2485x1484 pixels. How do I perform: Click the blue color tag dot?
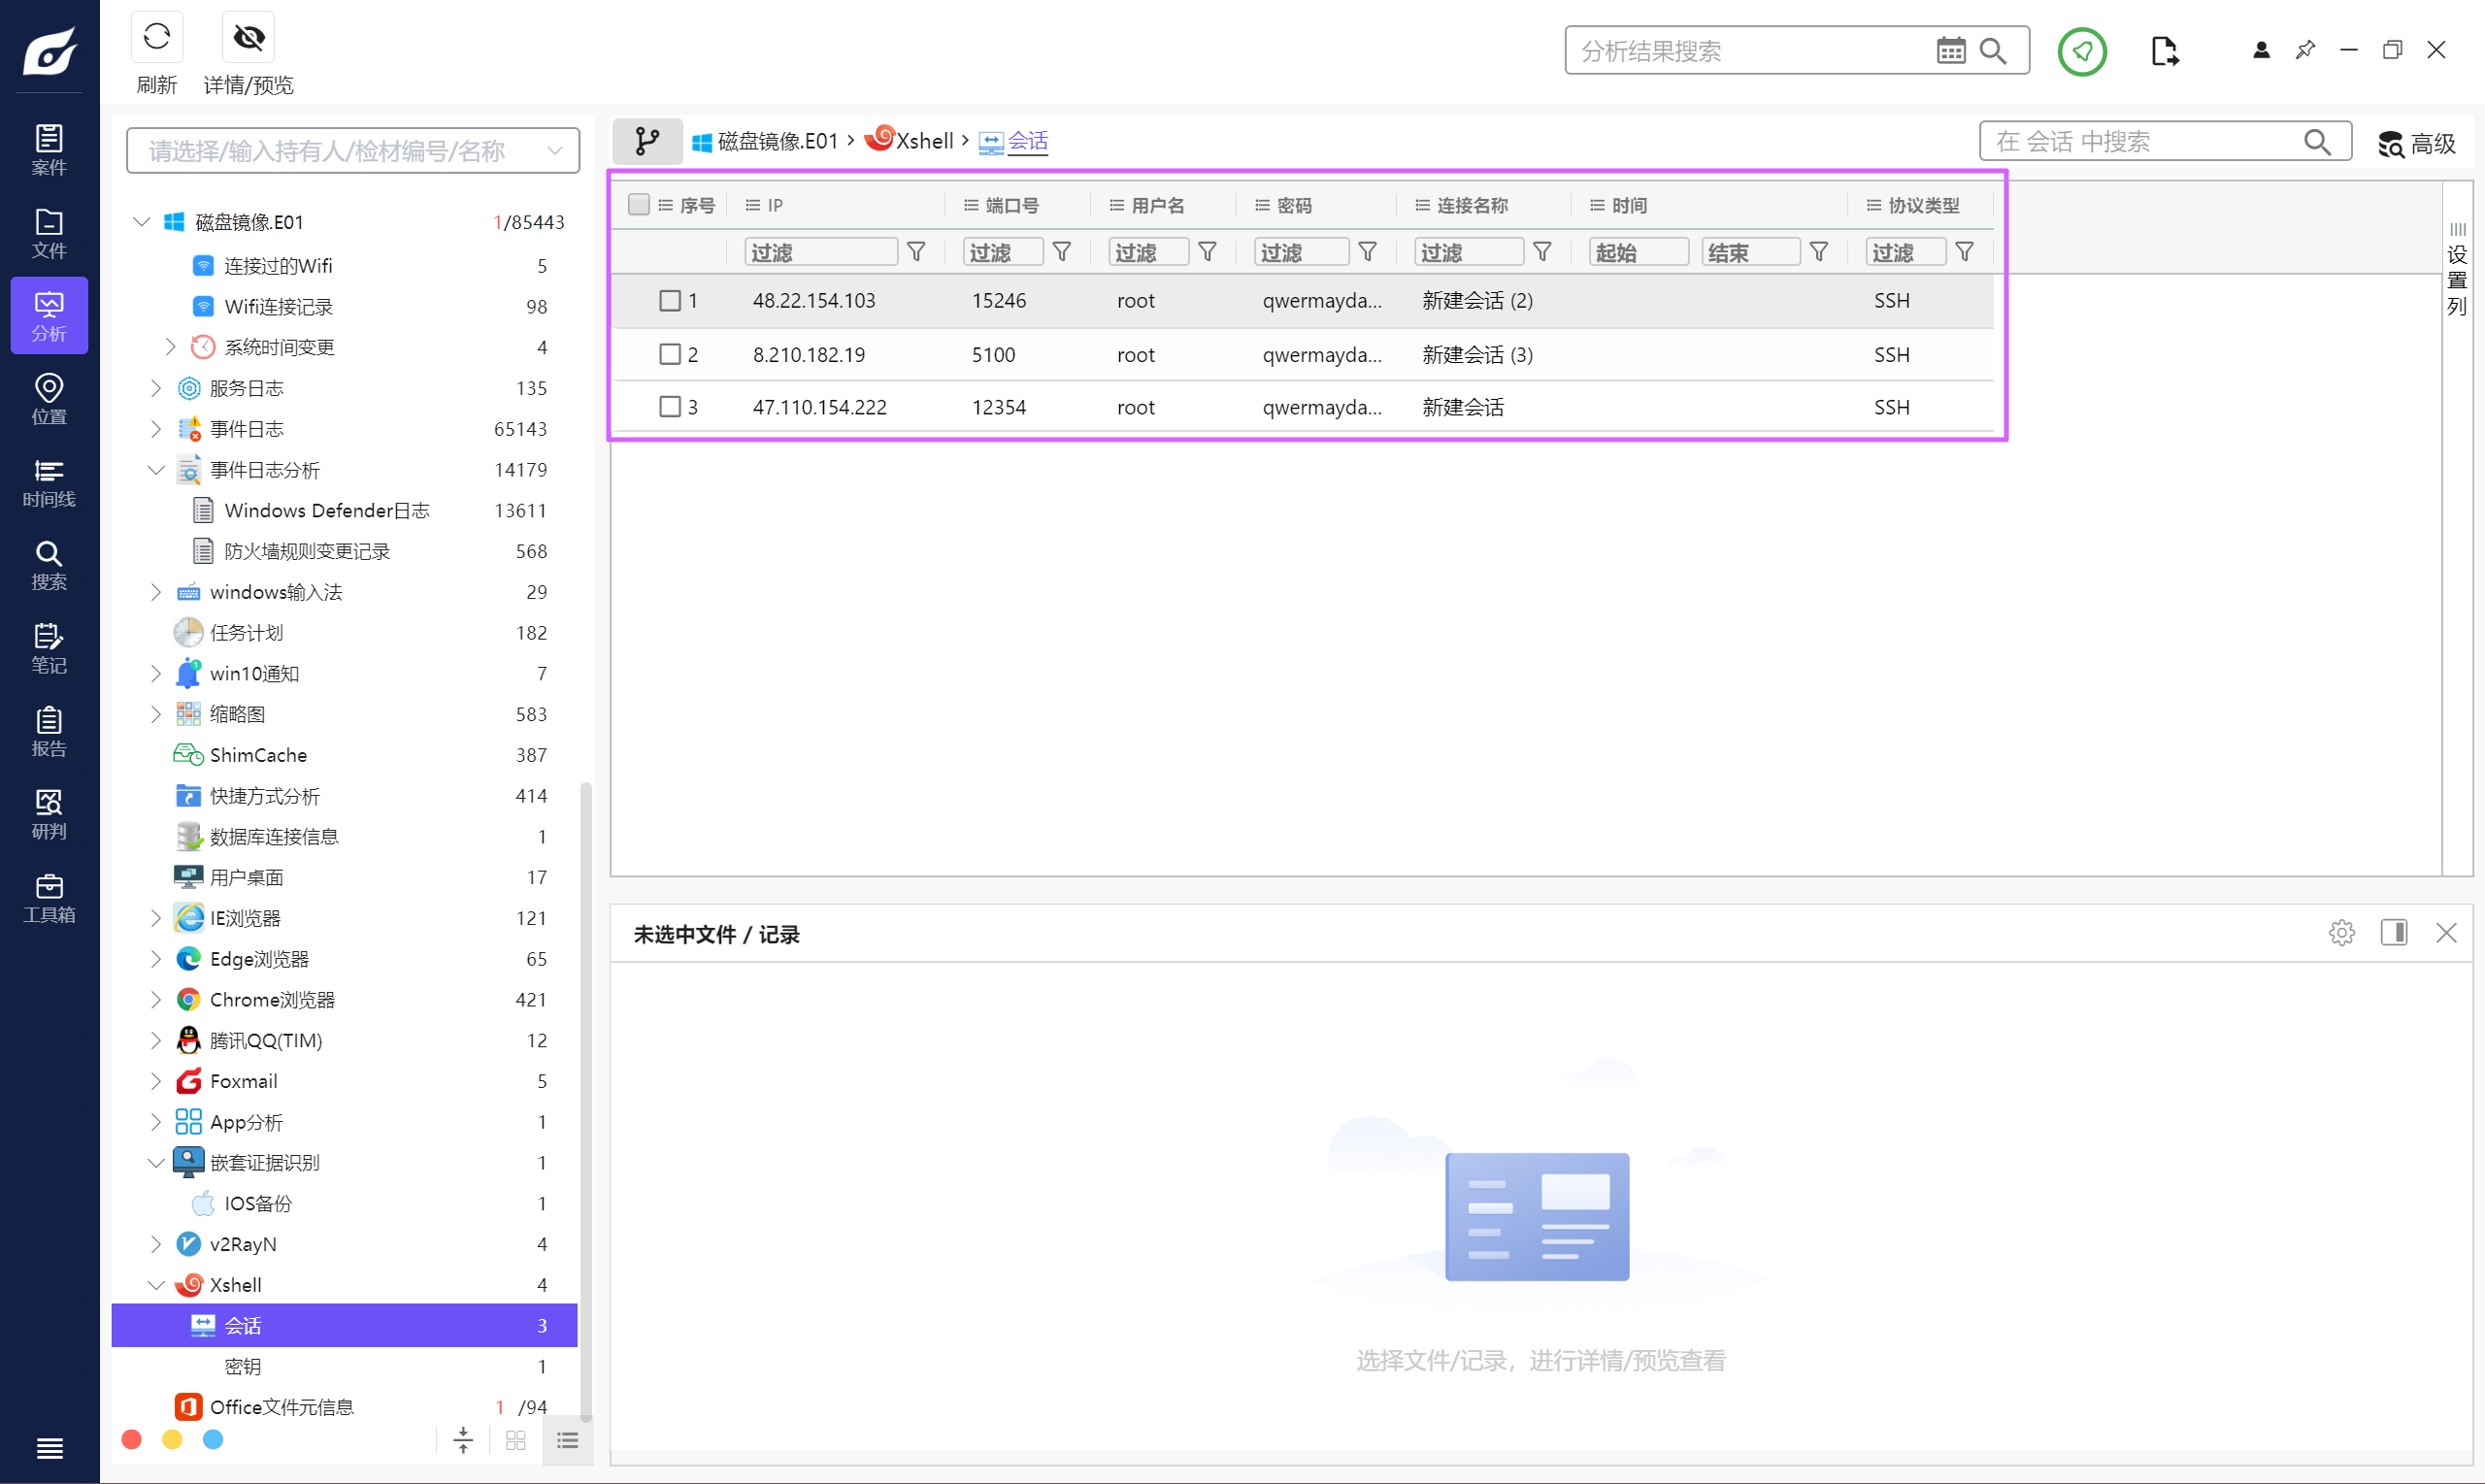(x=213, y=1438)
